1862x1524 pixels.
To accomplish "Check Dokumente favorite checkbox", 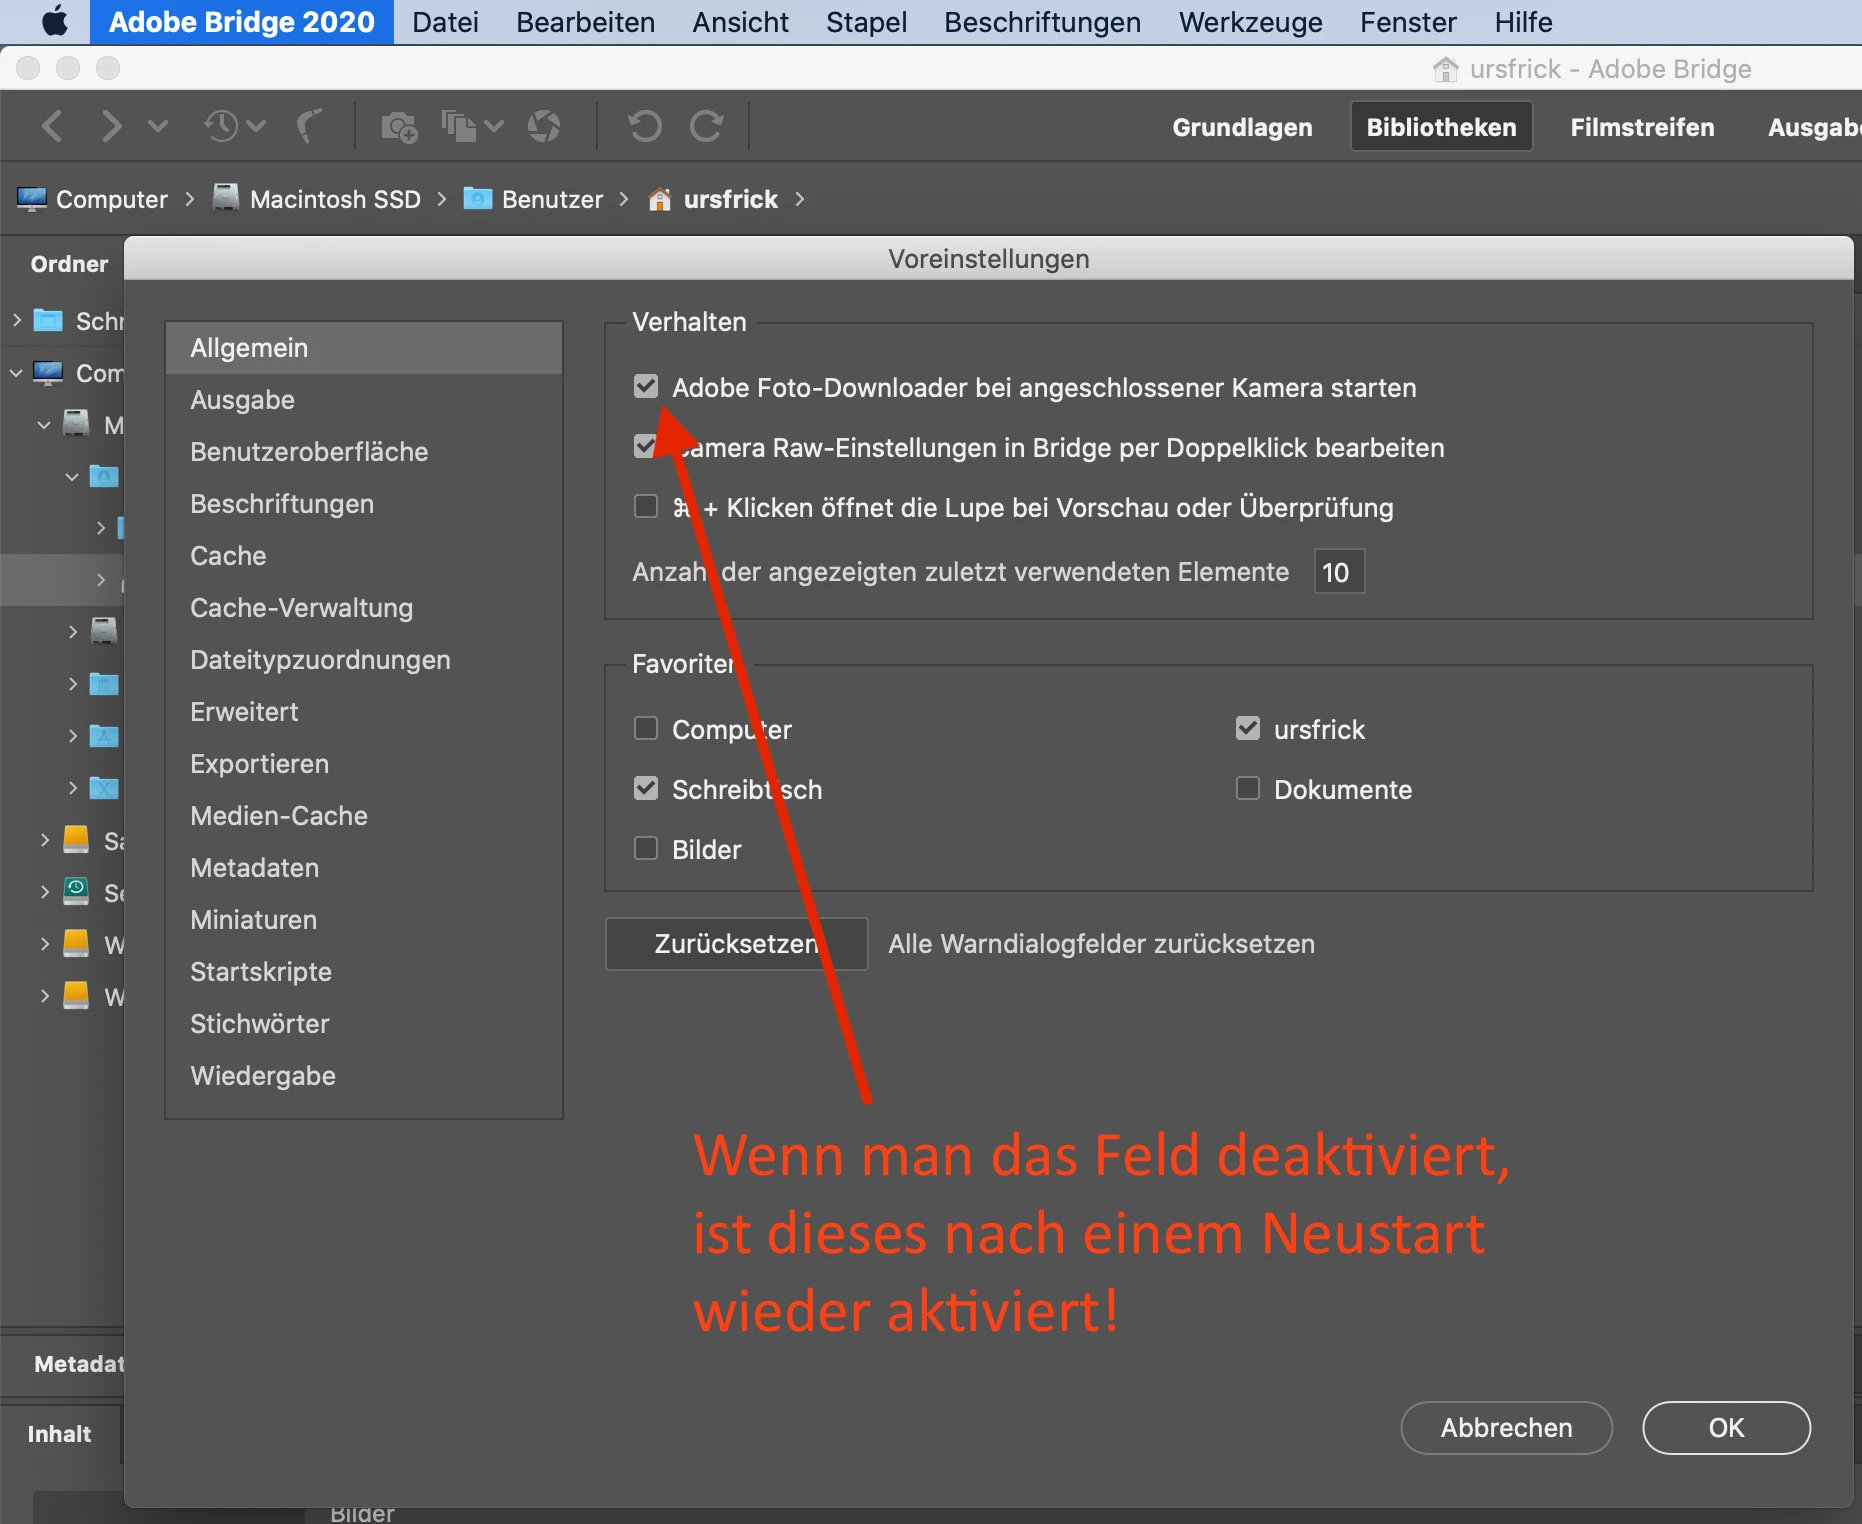I will tap(1248, 788).
